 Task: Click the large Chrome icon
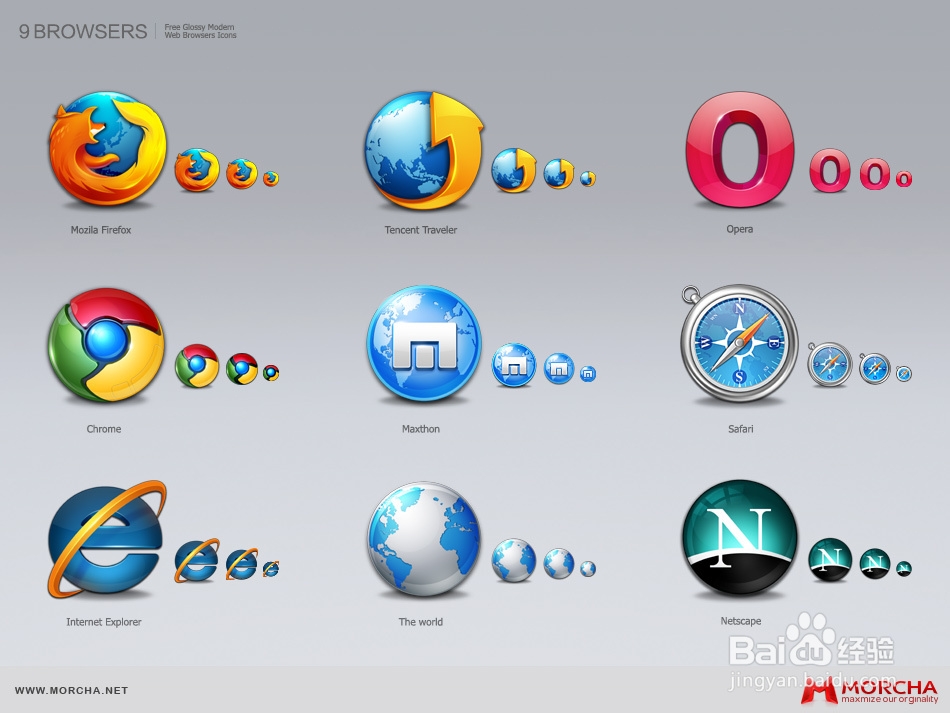pos(107,345)
